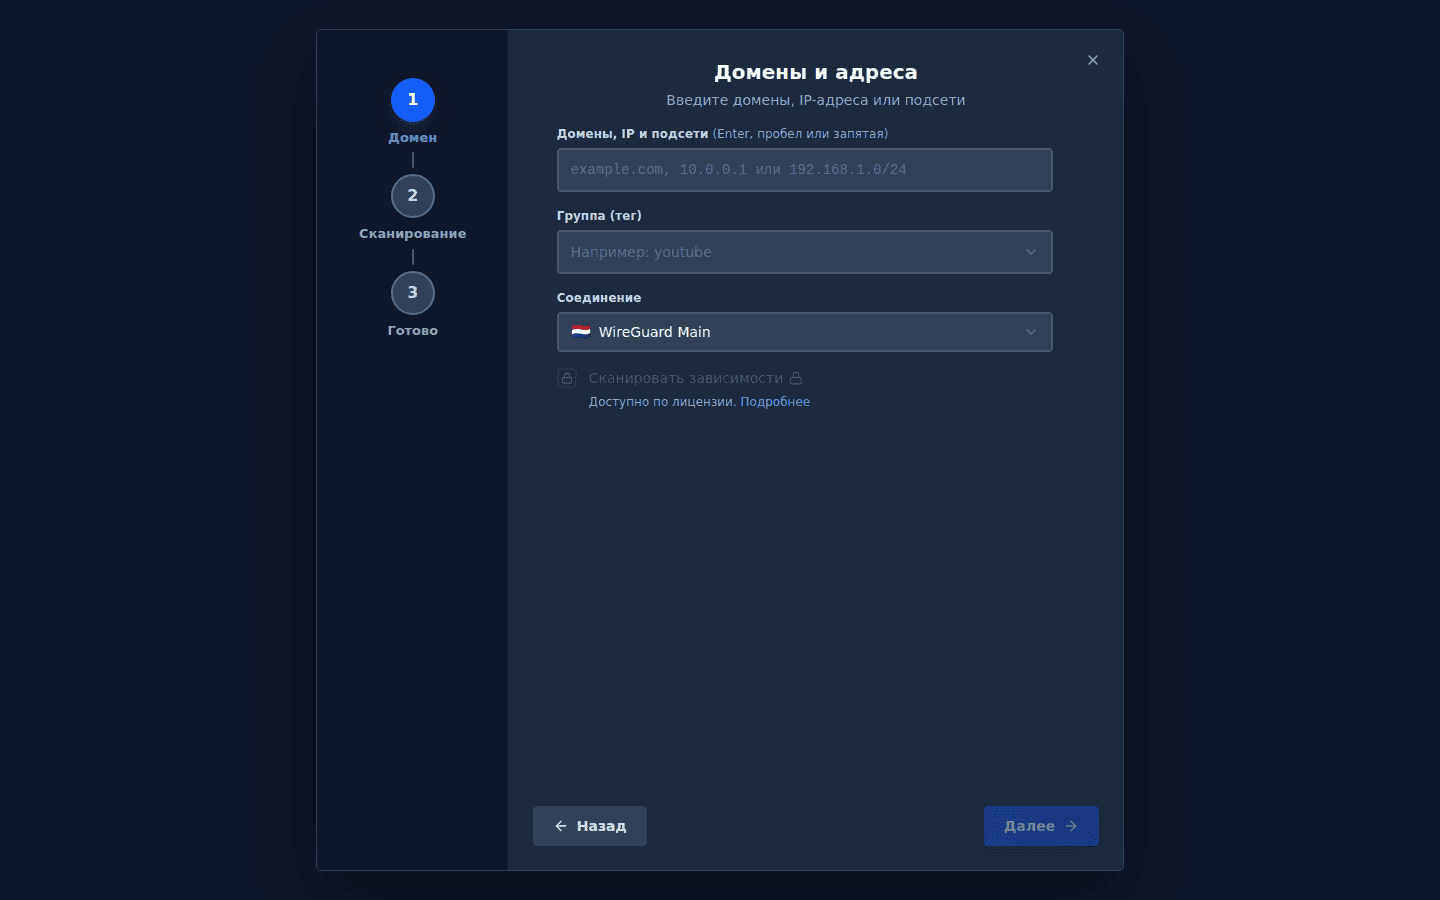Click step 2 circle "Сканирование"

pos(413,196)
